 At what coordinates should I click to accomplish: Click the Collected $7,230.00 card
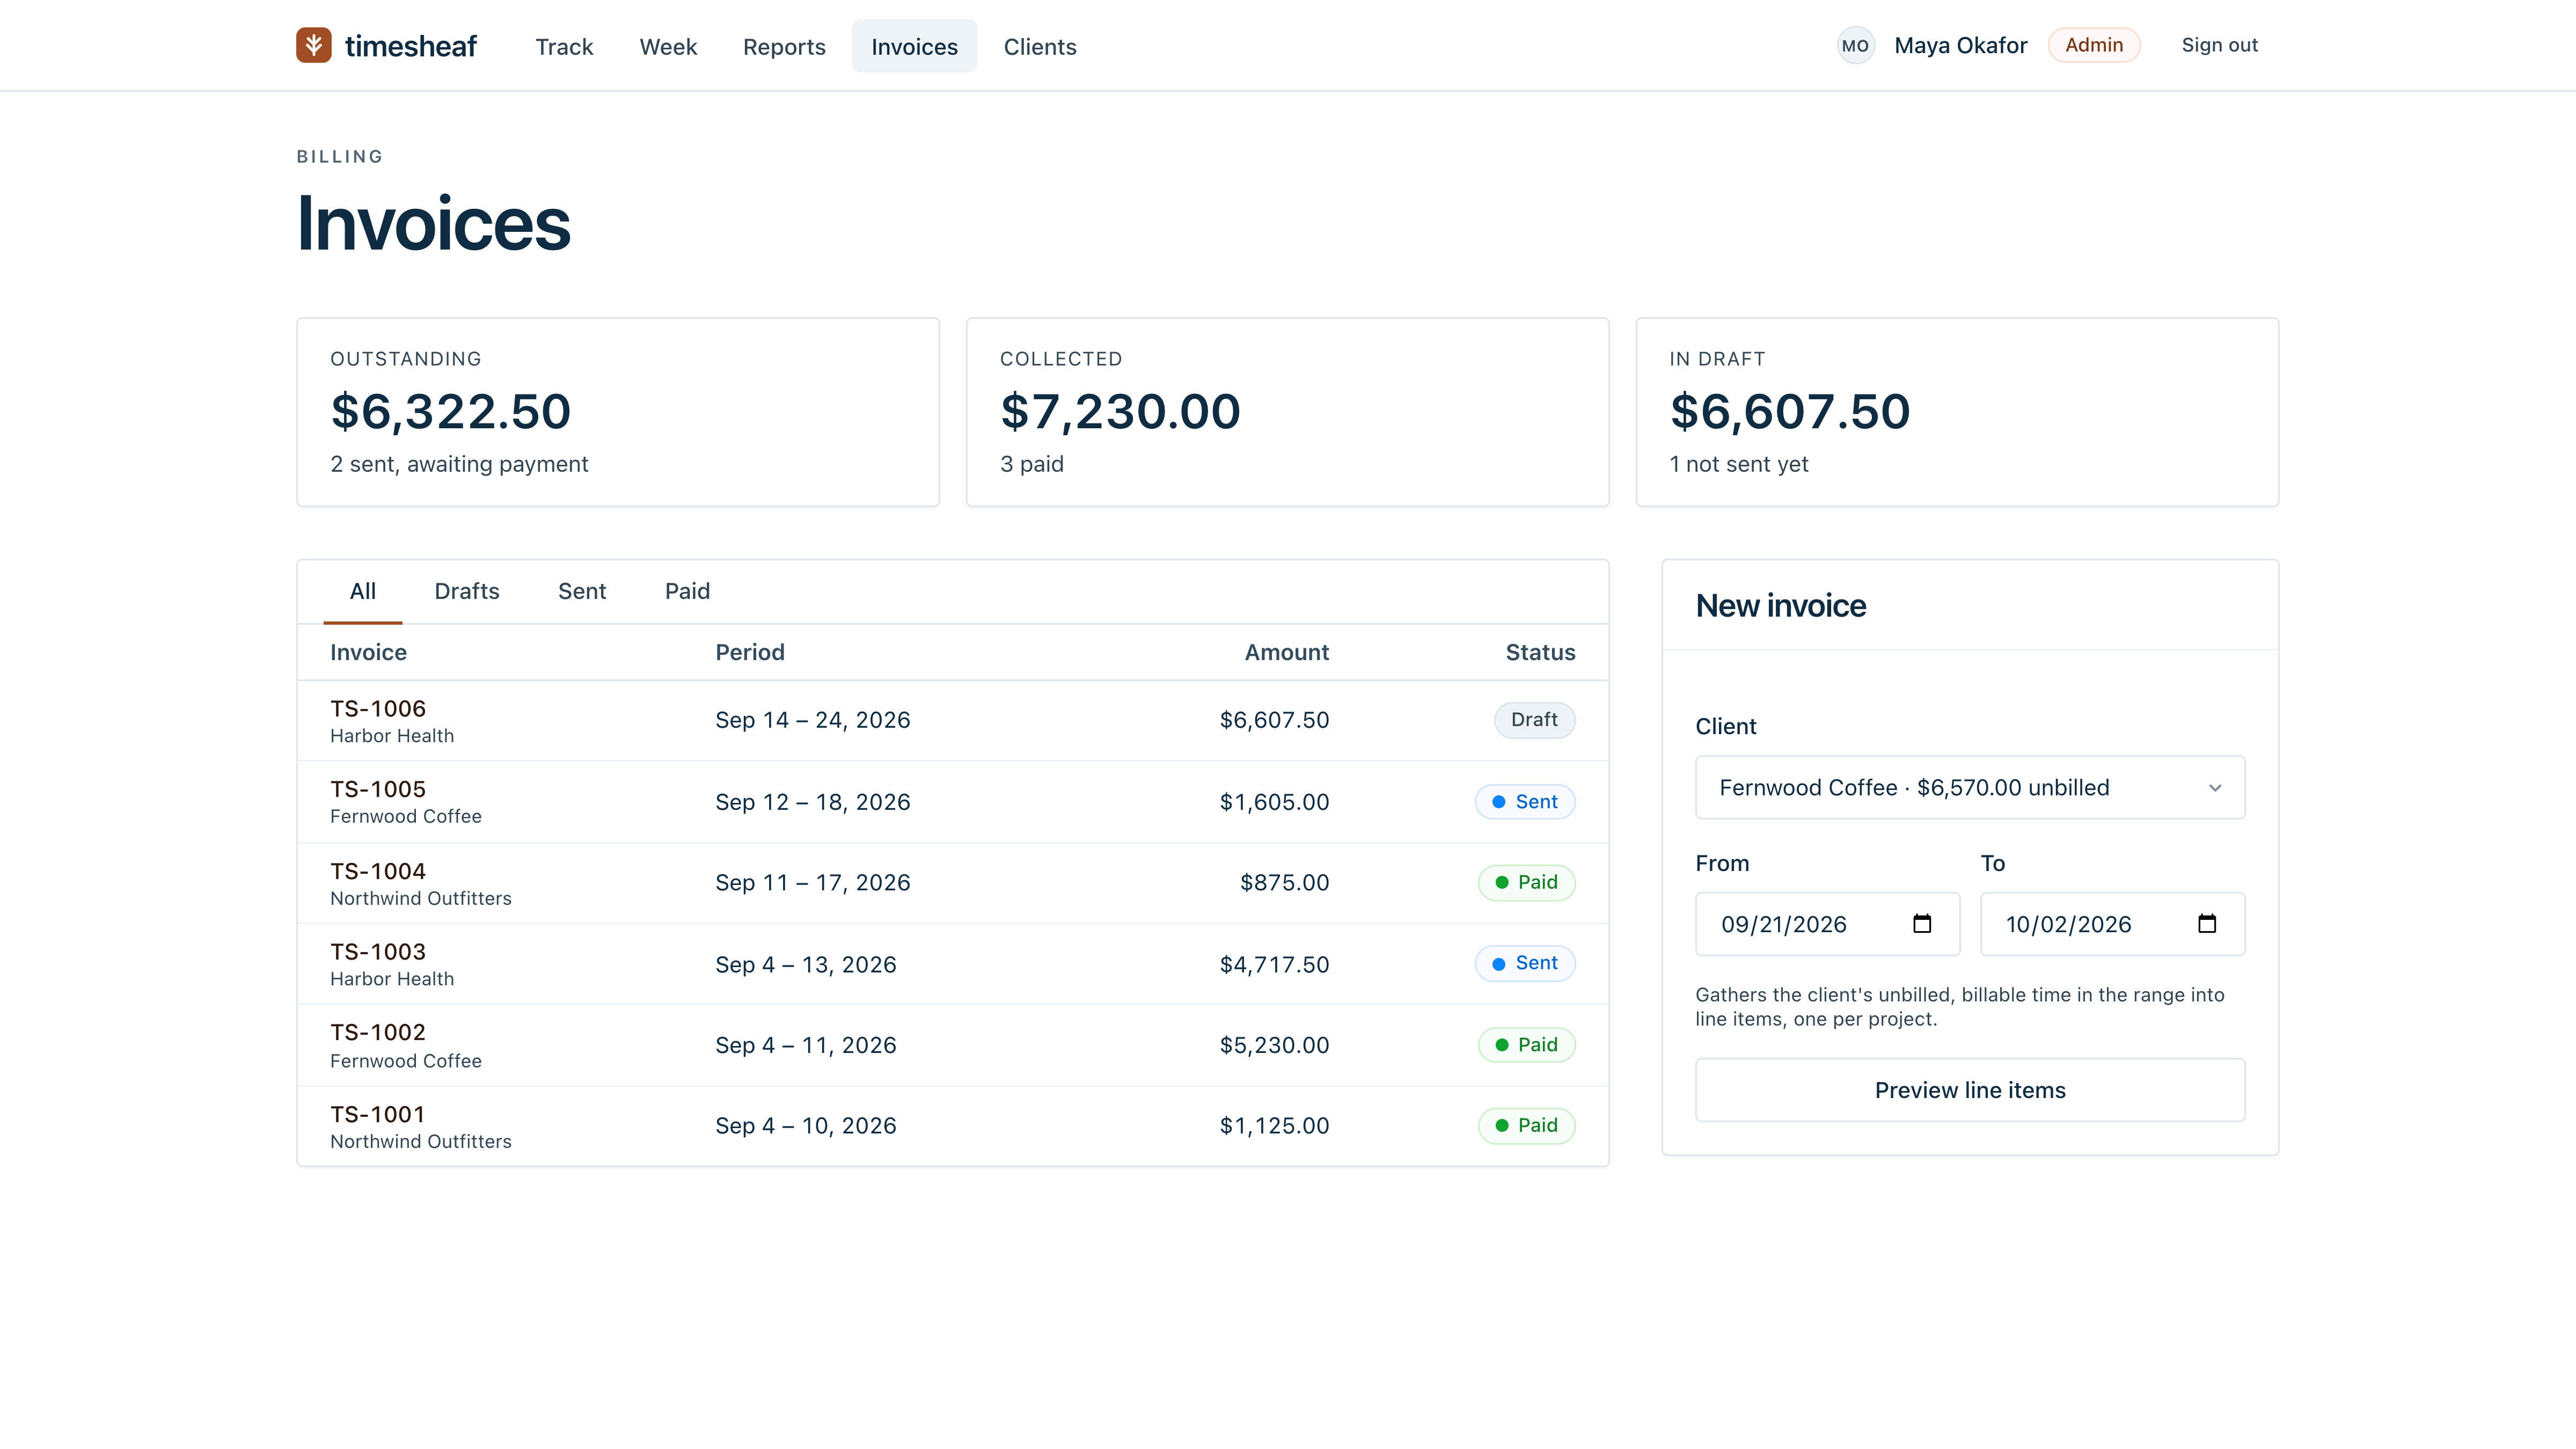(x=1287, y=412)
